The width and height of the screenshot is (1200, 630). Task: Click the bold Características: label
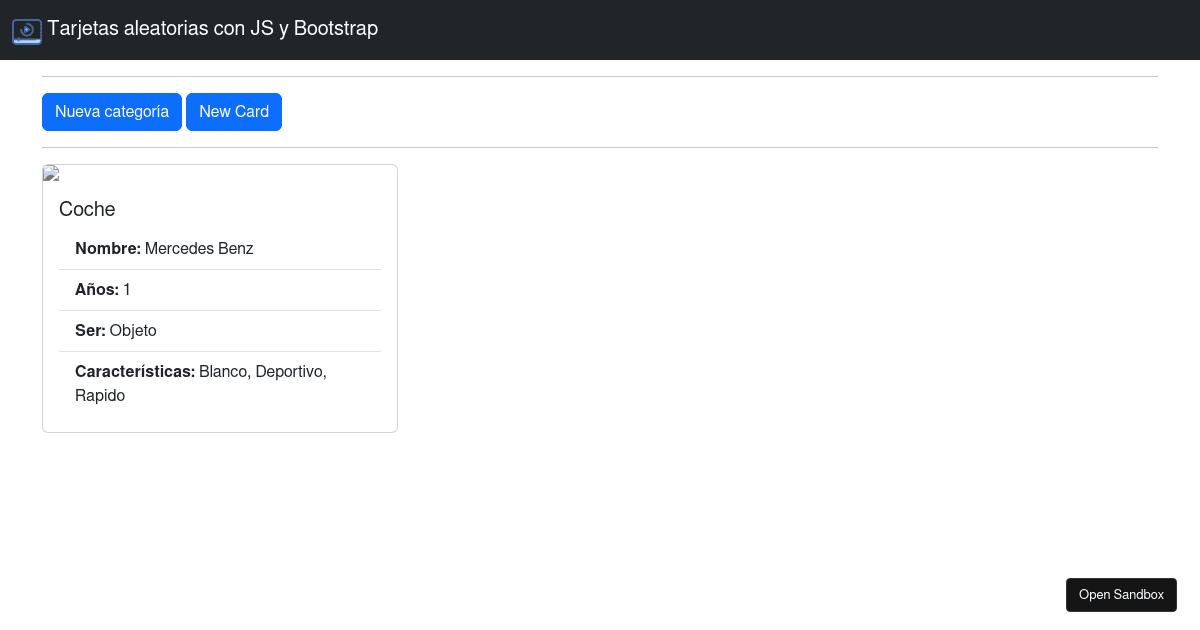click(x=135, y=372)
